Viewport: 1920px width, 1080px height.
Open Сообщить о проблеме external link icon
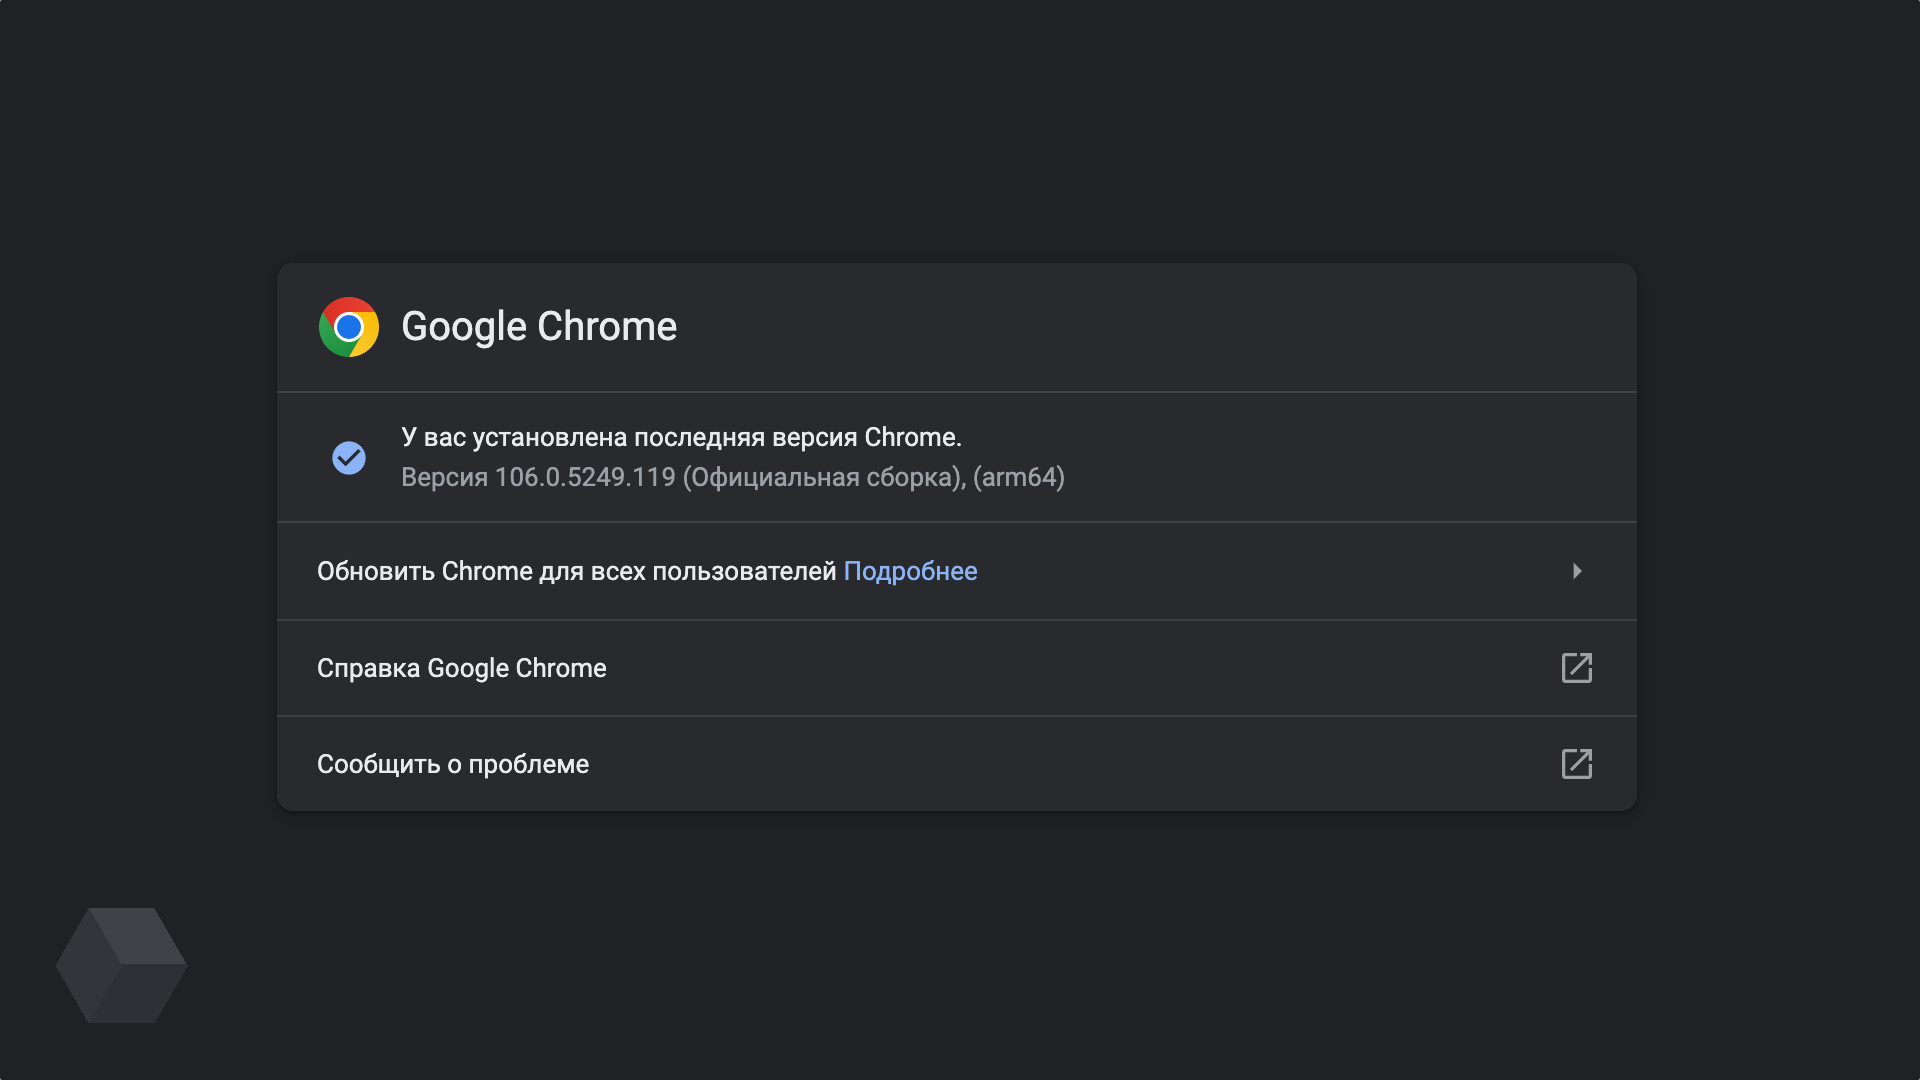pos(1577,764)
